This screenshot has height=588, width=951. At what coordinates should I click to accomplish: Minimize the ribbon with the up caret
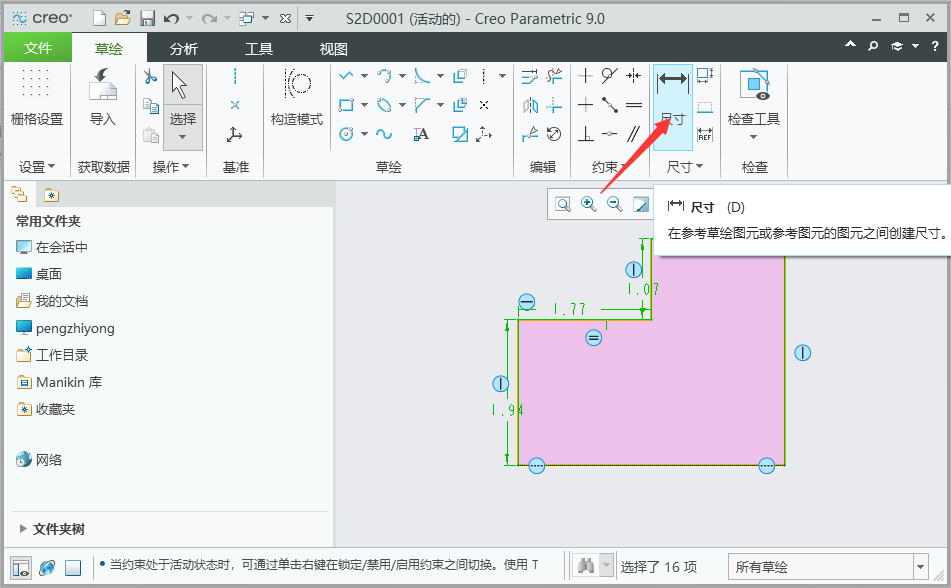[x=850, y=45]
